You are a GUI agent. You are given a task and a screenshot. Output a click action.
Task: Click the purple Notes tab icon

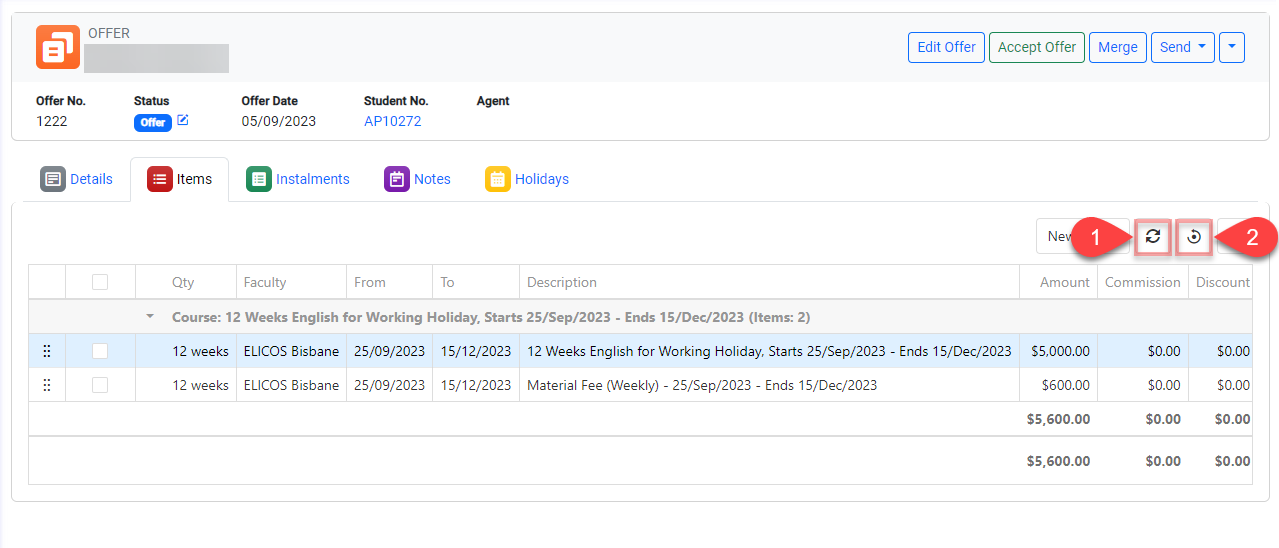tap(397, 179)
